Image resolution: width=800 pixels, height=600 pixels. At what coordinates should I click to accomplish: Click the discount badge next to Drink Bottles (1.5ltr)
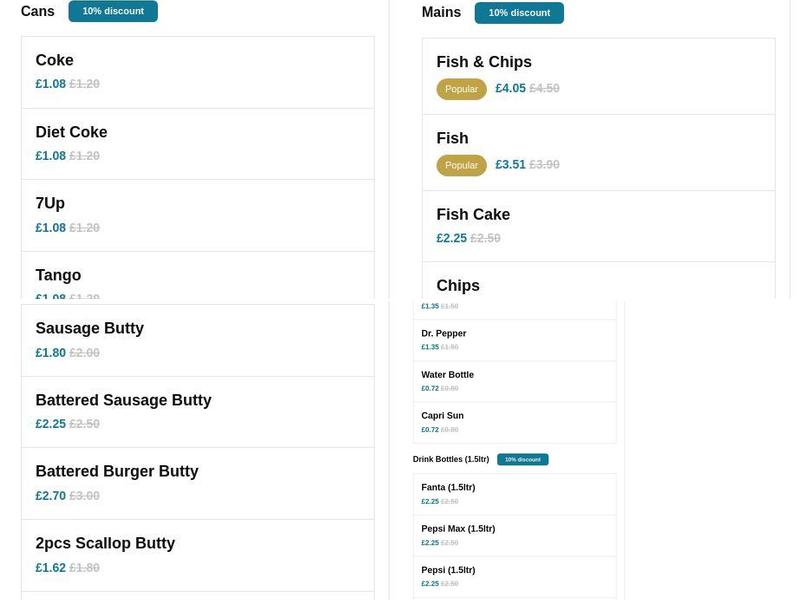click(x=523, y=459)
